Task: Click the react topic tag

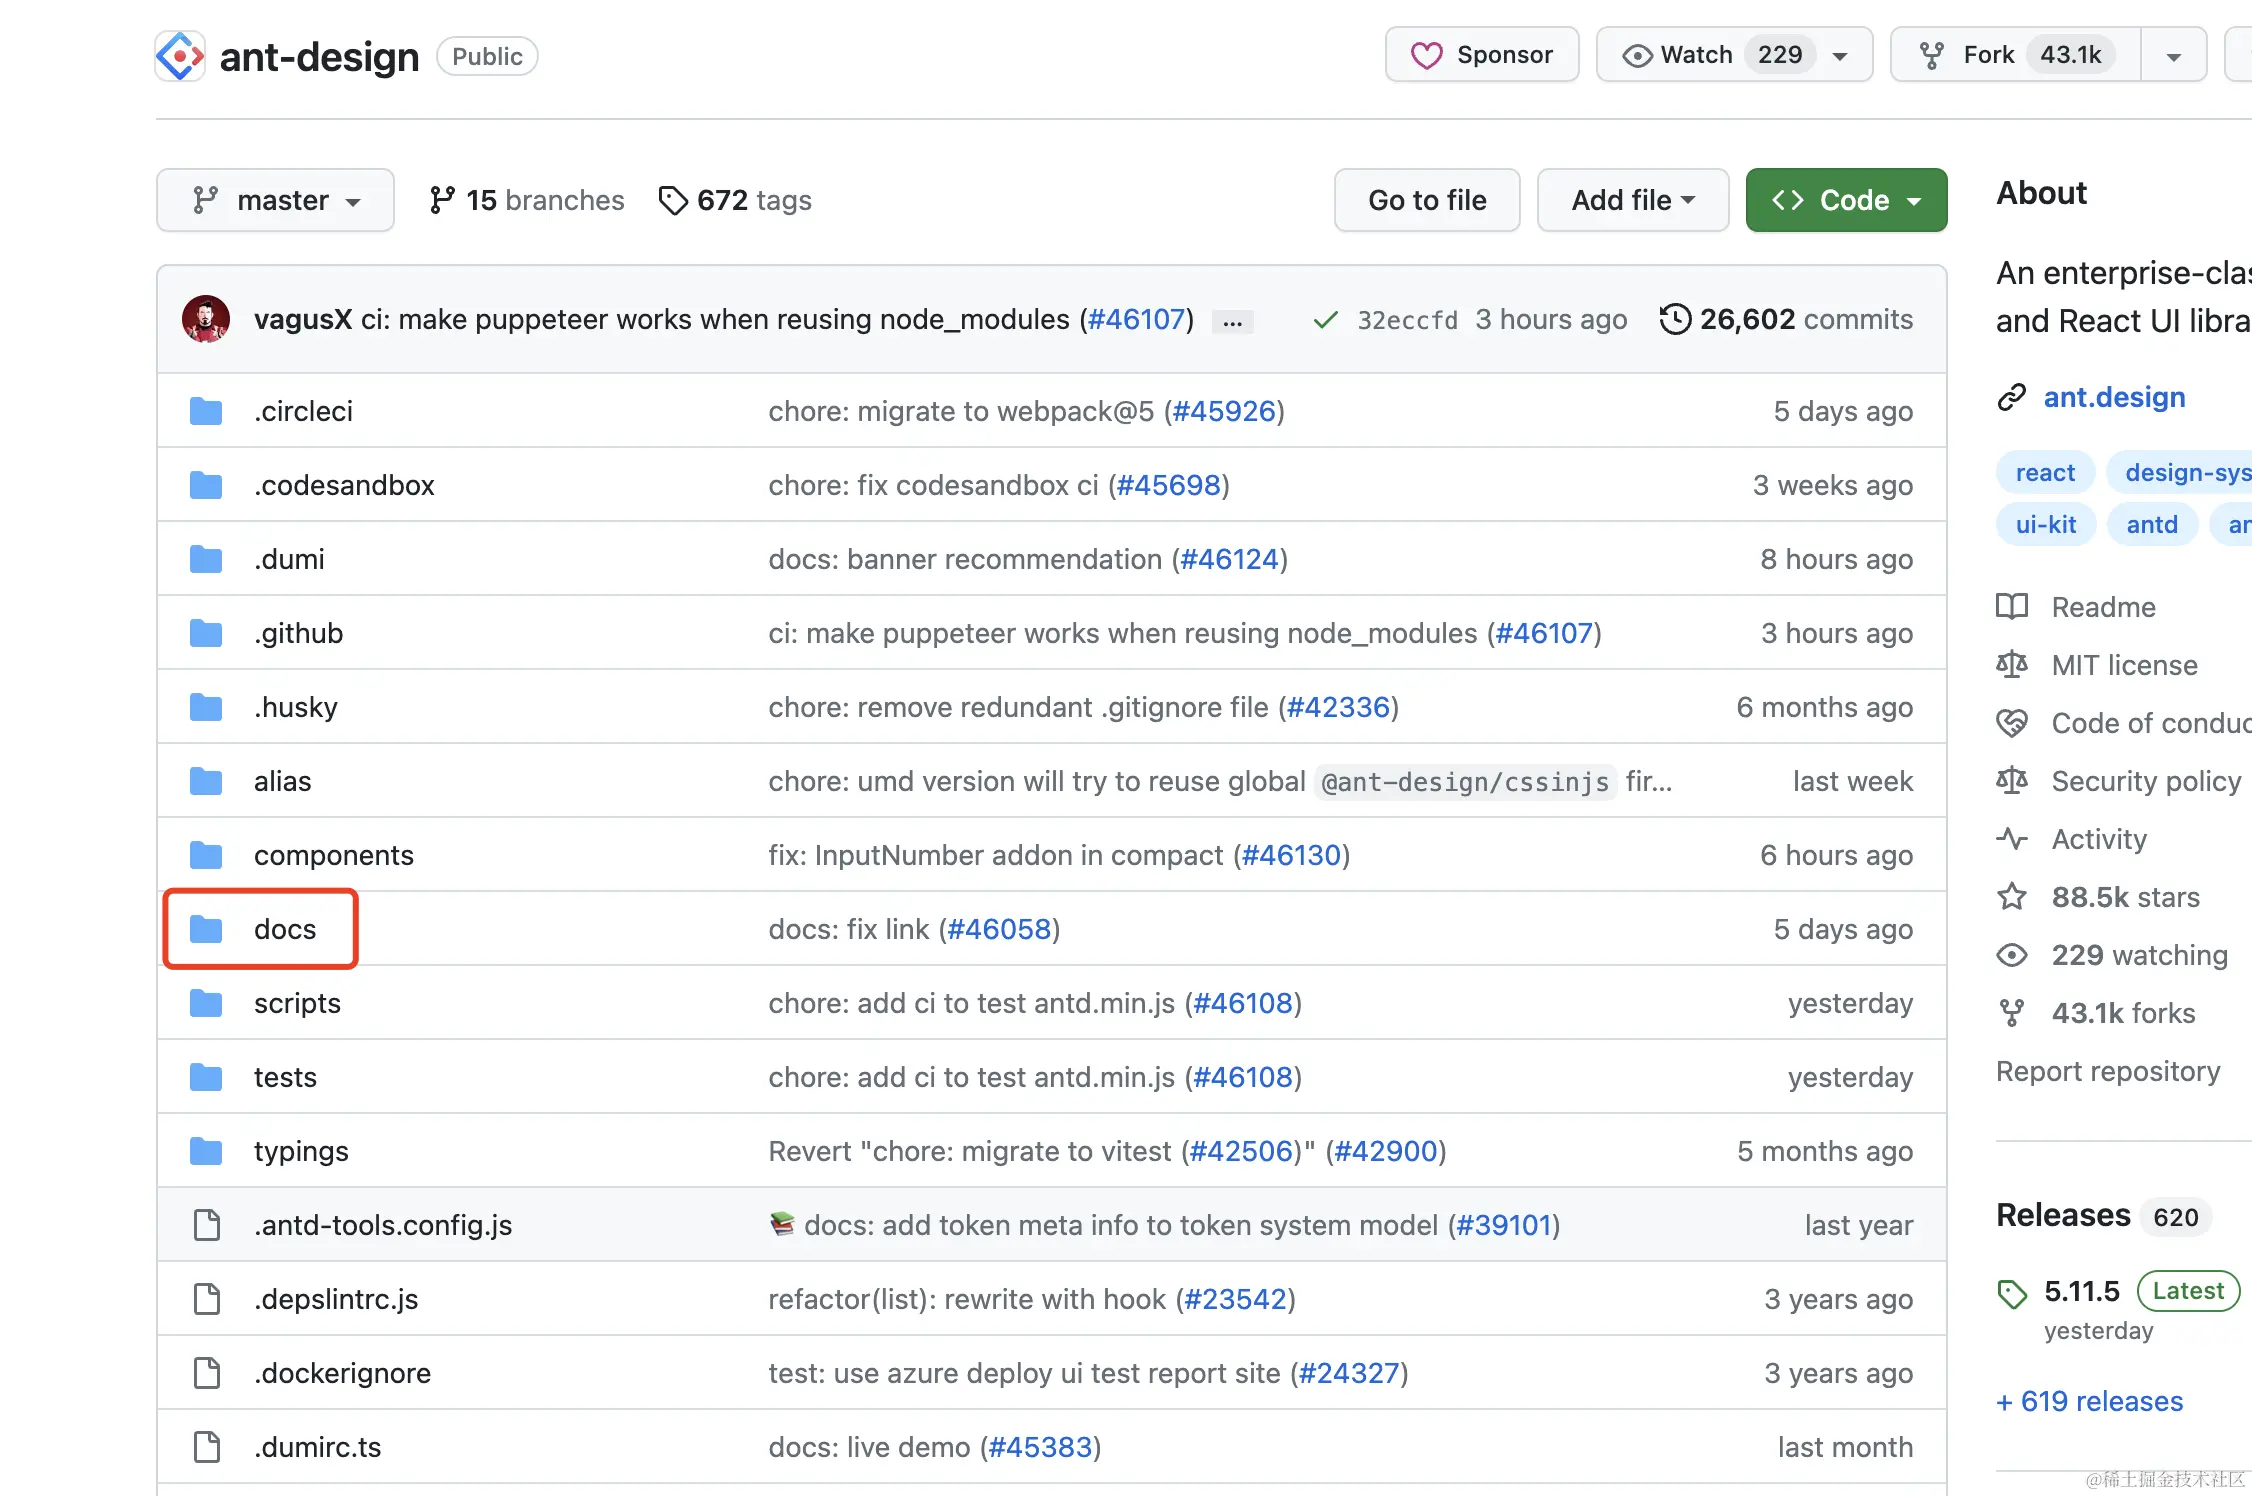Action: [x=2045, y=473]
